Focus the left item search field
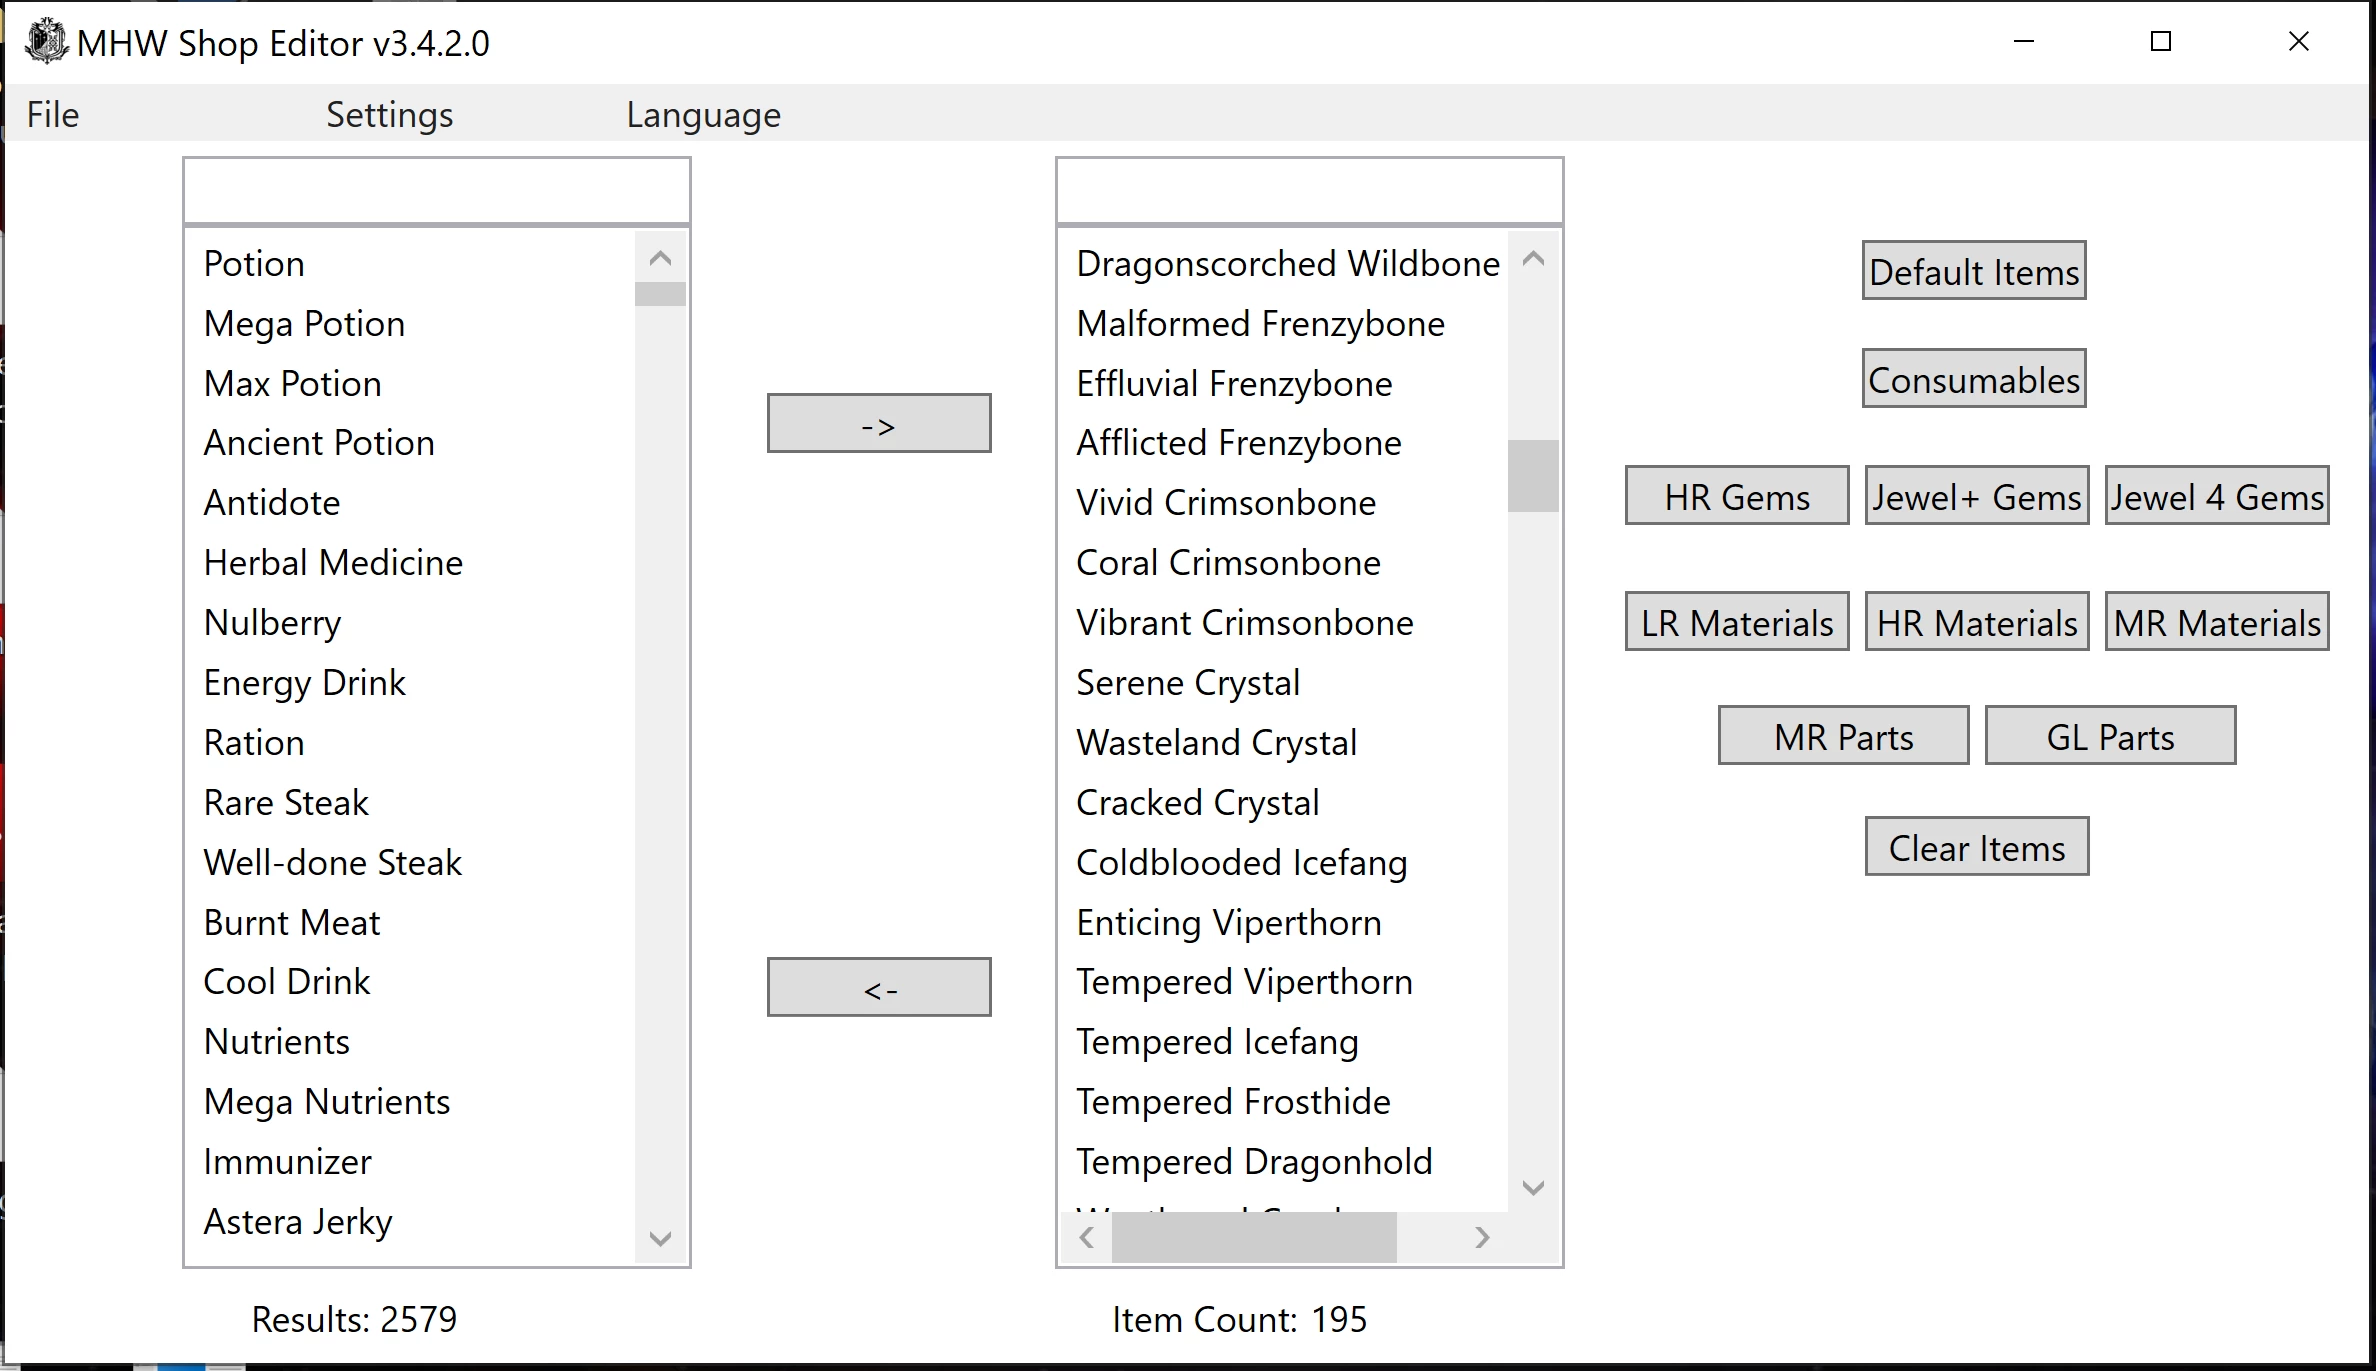This screenshot has height=1371, width=2376. pyautogui.click(x=437, y=191)
